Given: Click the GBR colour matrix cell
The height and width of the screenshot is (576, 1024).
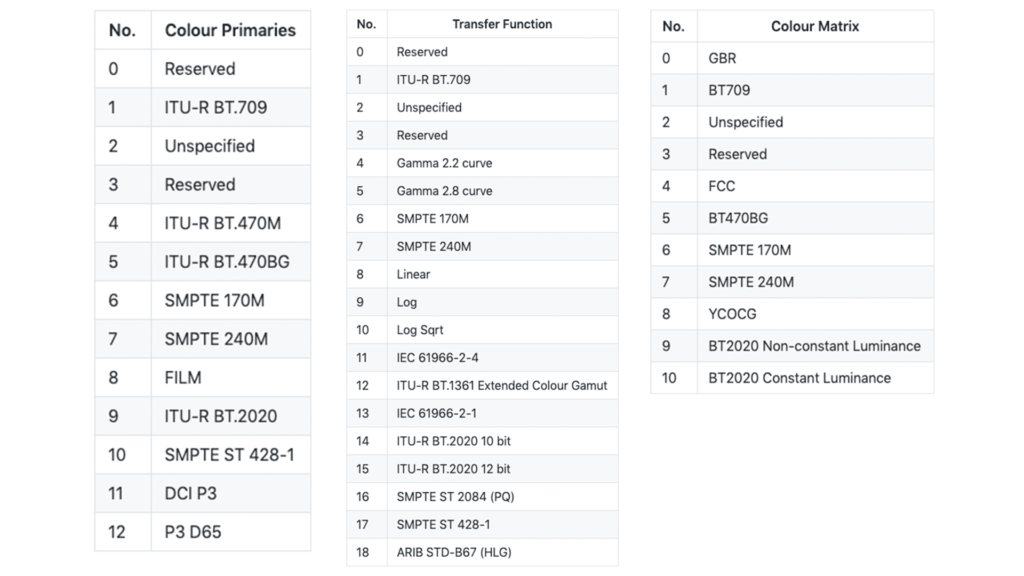Looking at the screenshot, I should point(722,58).
